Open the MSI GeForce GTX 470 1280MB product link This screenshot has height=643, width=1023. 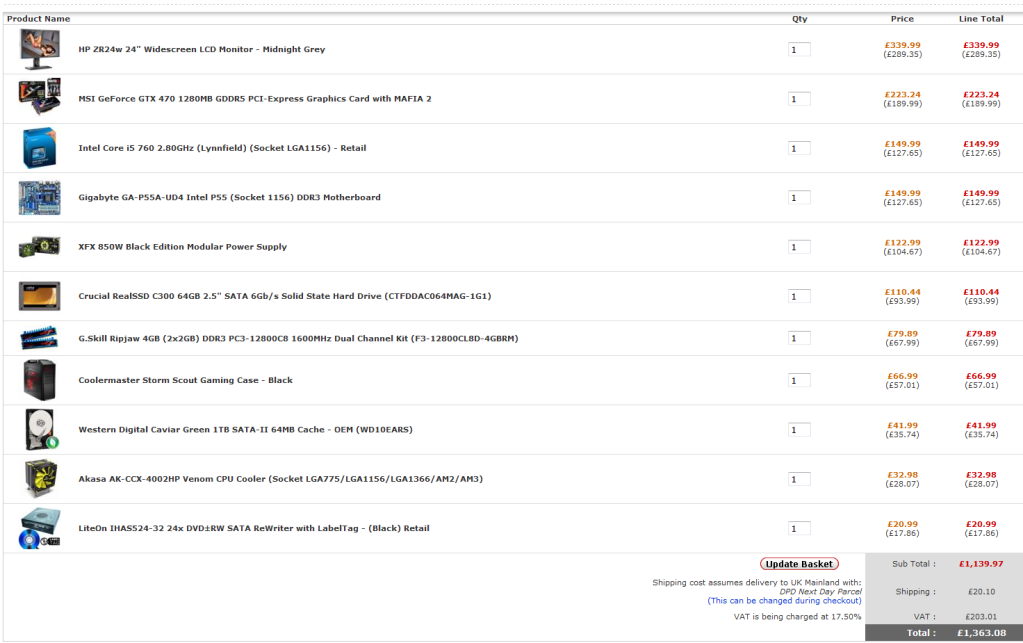[254, 99]
